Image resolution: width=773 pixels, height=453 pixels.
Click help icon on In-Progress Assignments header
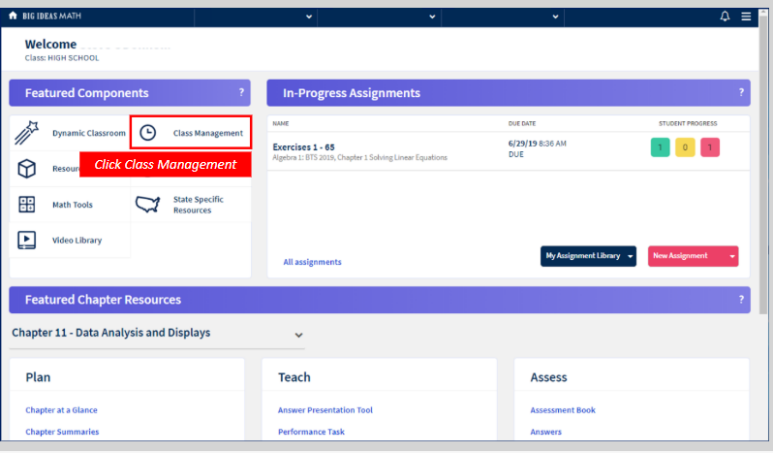741,92
